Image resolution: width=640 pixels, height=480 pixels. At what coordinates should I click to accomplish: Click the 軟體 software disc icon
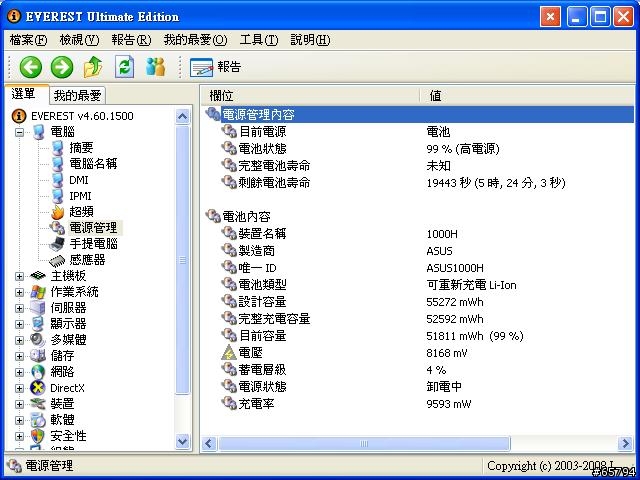click(x=38, y=420)
